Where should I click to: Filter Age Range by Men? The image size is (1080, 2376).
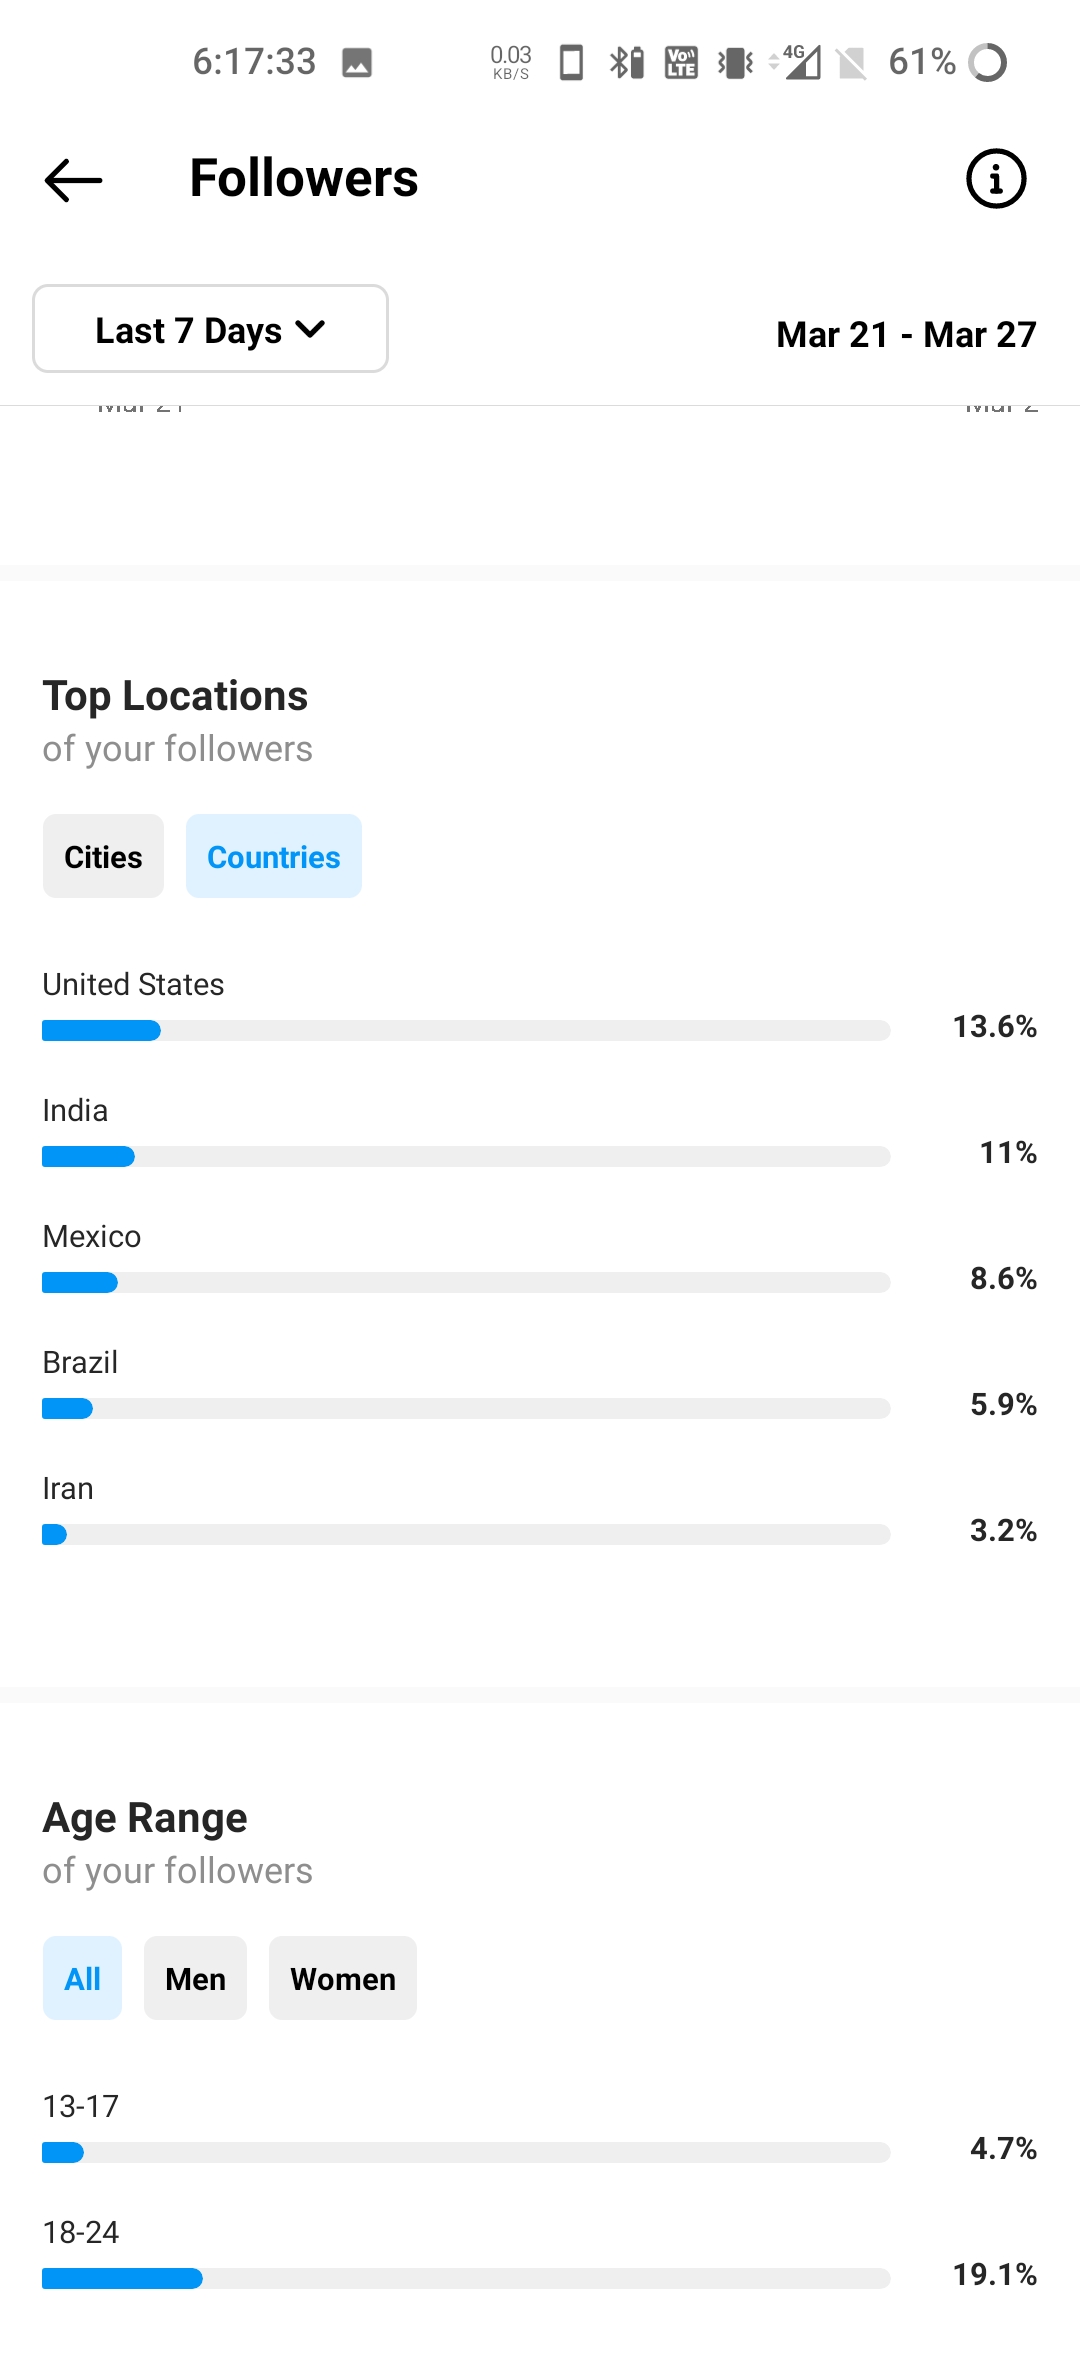pyautogui.click(x=195, y=1979)
